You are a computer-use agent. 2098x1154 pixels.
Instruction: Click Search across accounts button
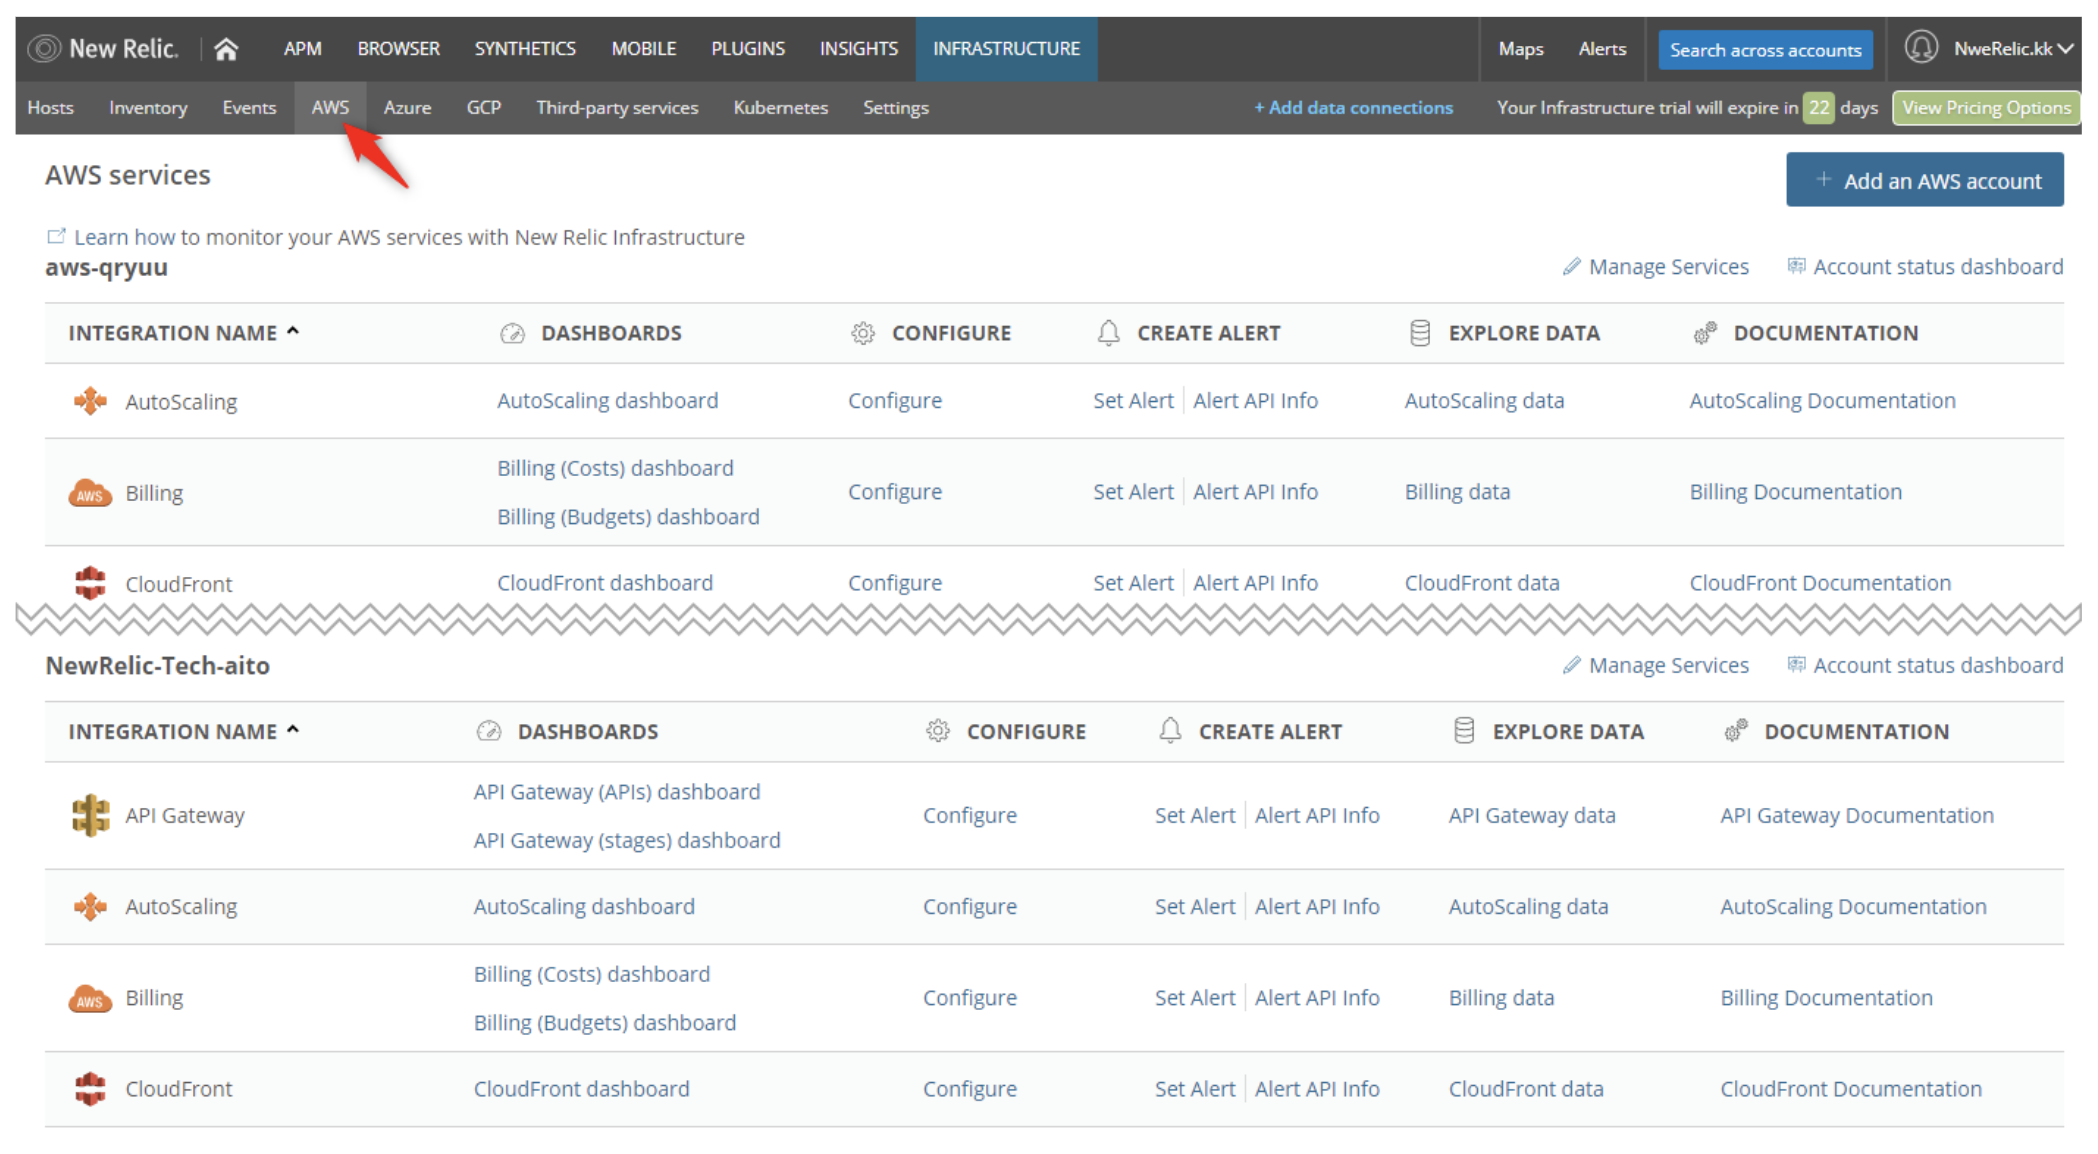click(1765, 49)
